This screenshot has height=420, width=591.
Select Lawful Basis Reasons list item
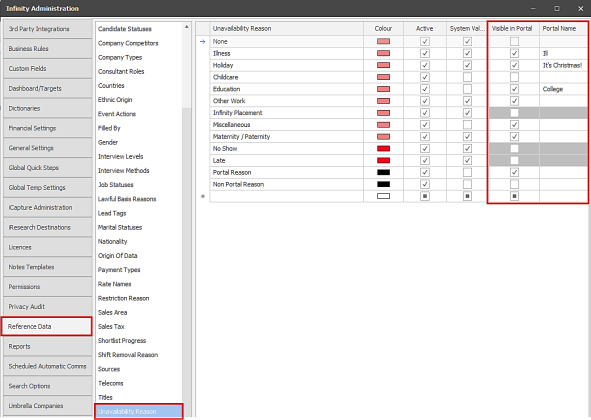tap(127, 199)
